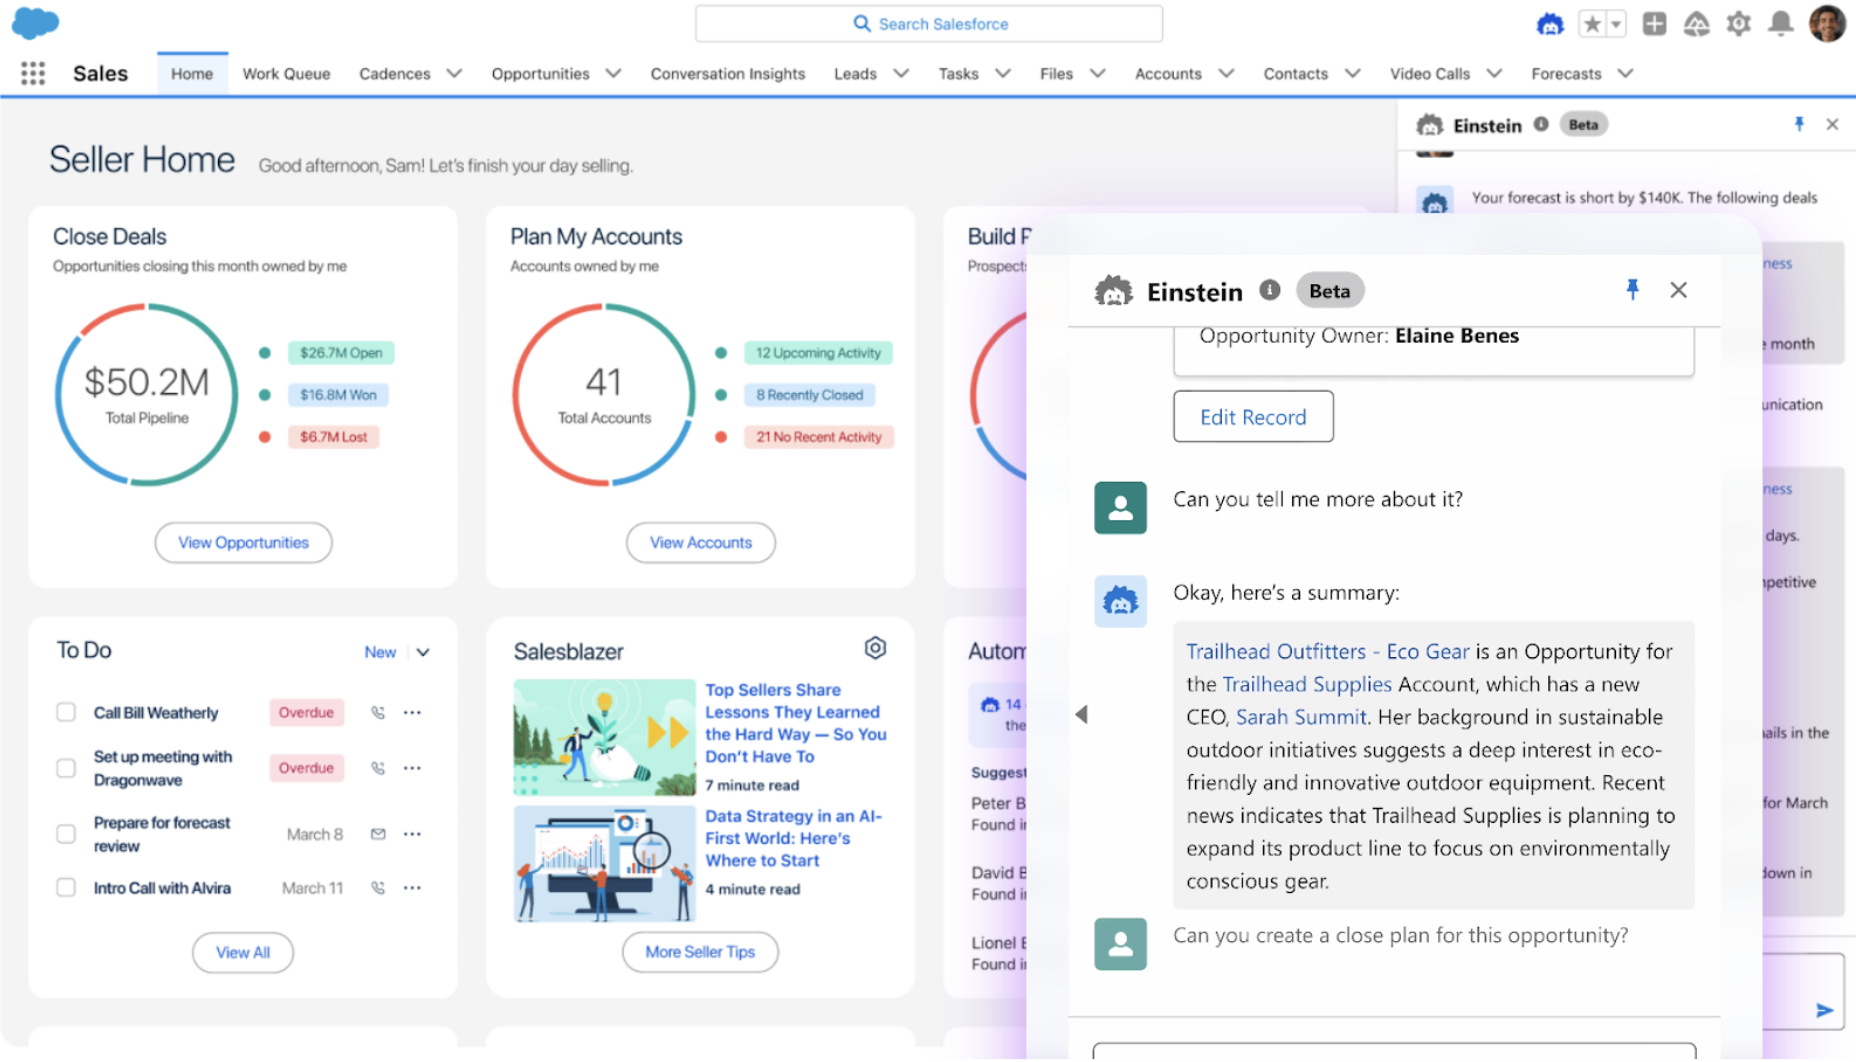Click the phone icon for Call Bill Weatherly
Image resolution: width=1856 pixels, height=1062 pixels.
(378, 713)
